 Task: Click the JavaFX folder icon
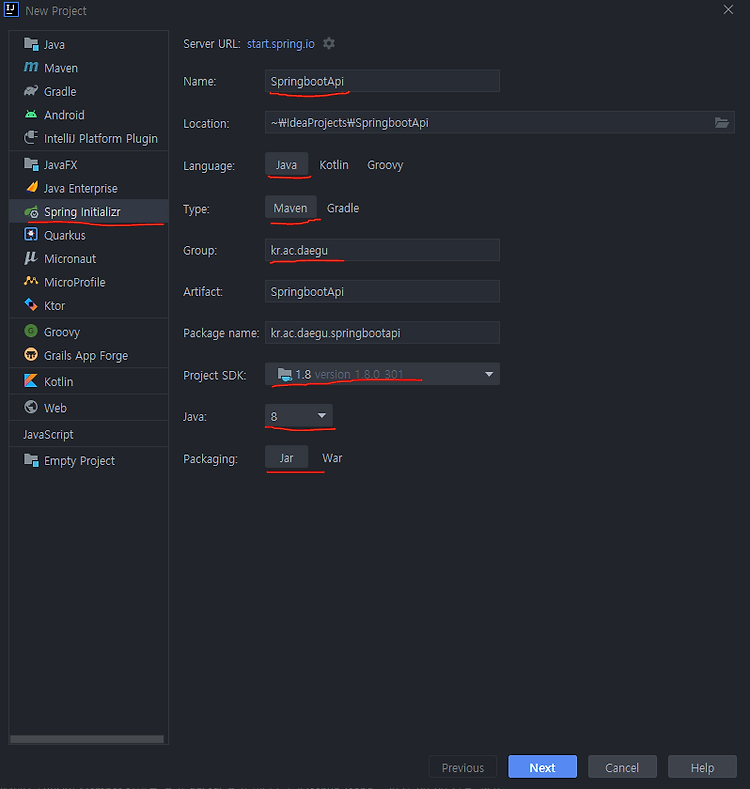(x=31, y=164)
